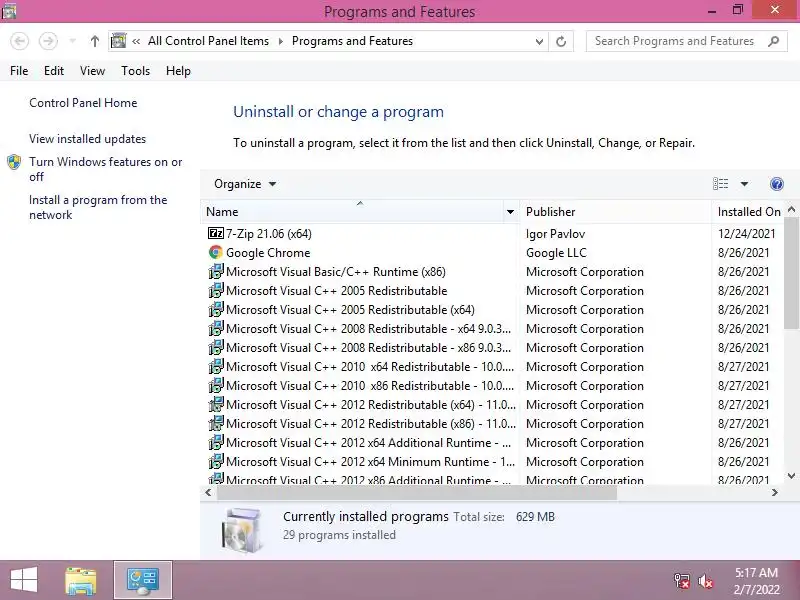800x600 pixels.
Task: Select 'Microsoft Visual Basic/C++ Runtime (x86)' name
Action: [x=336, y=271]
